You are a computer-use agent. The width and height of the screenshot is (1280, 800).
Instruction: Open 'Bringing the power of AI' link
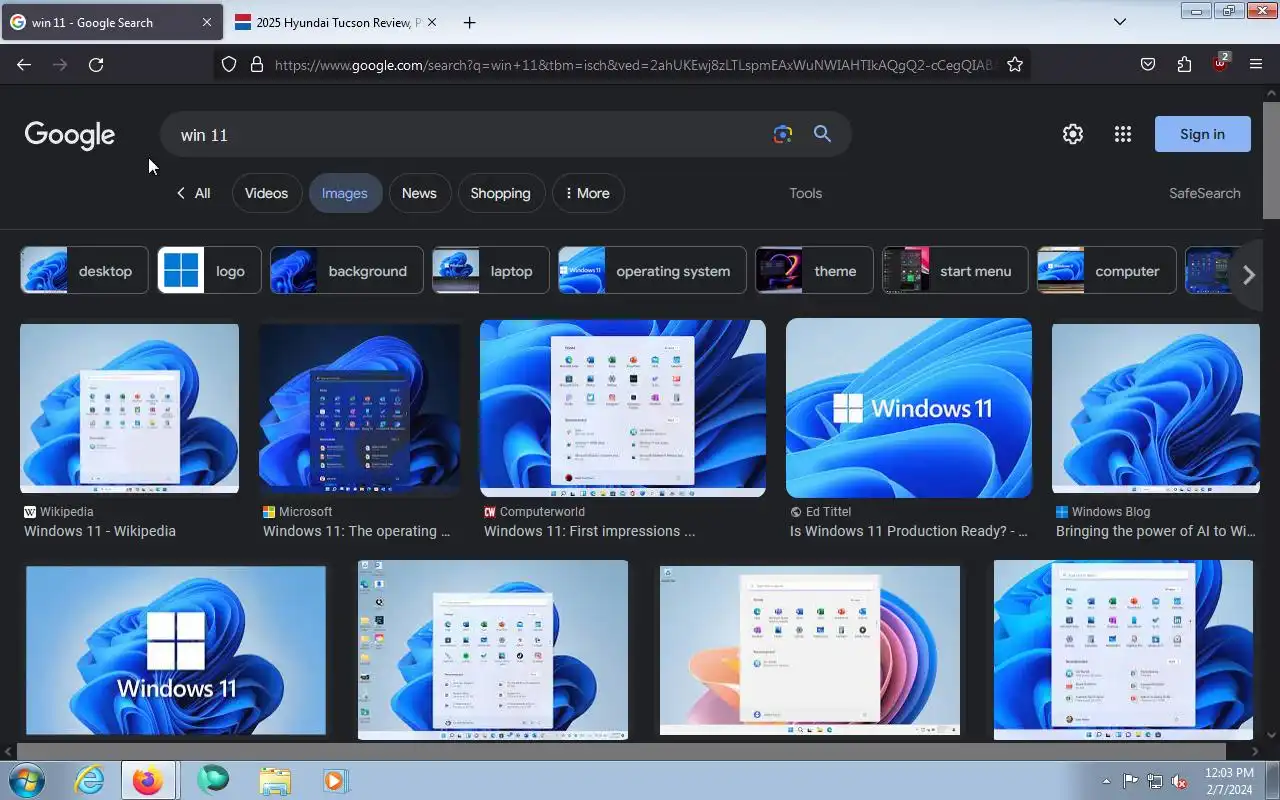pyautogui.click(x=1156, y=531)
